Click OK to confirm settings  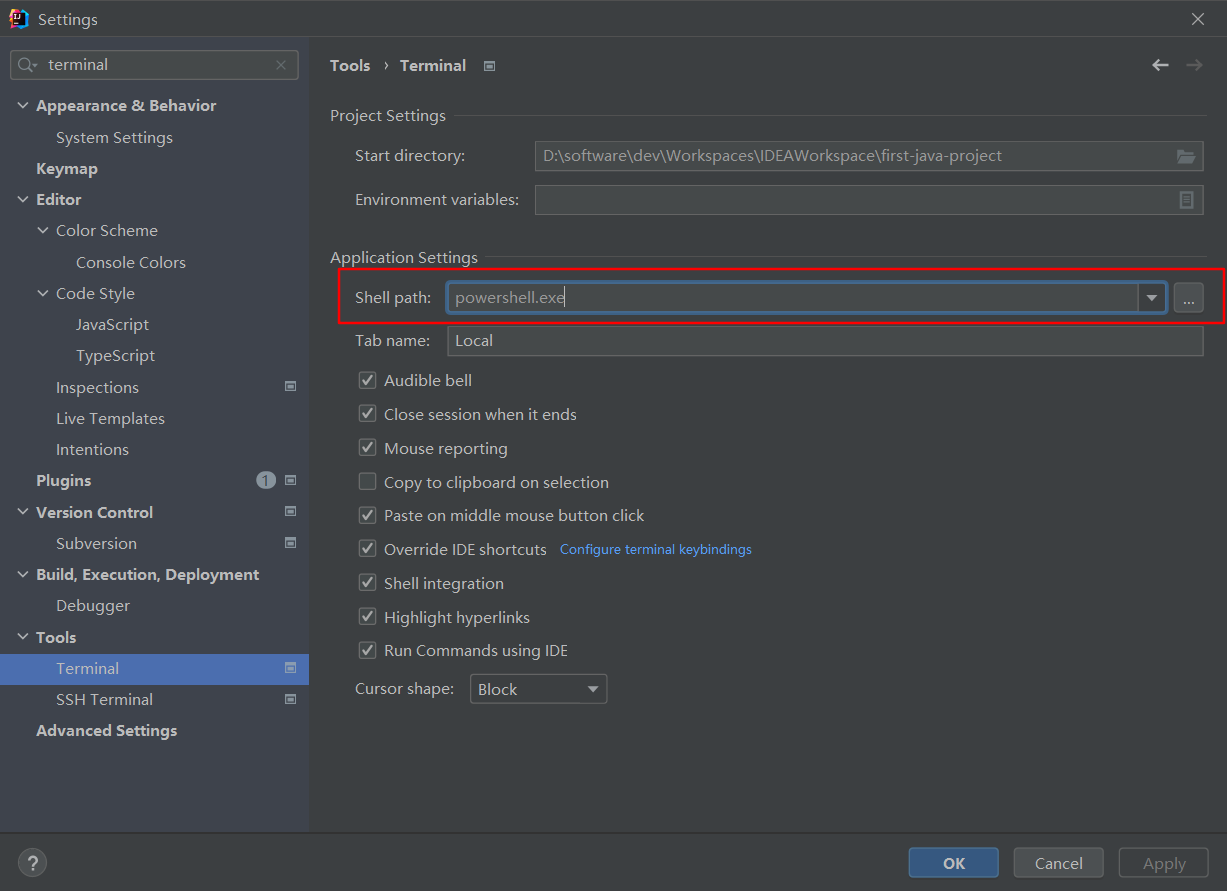coord(953,863)
